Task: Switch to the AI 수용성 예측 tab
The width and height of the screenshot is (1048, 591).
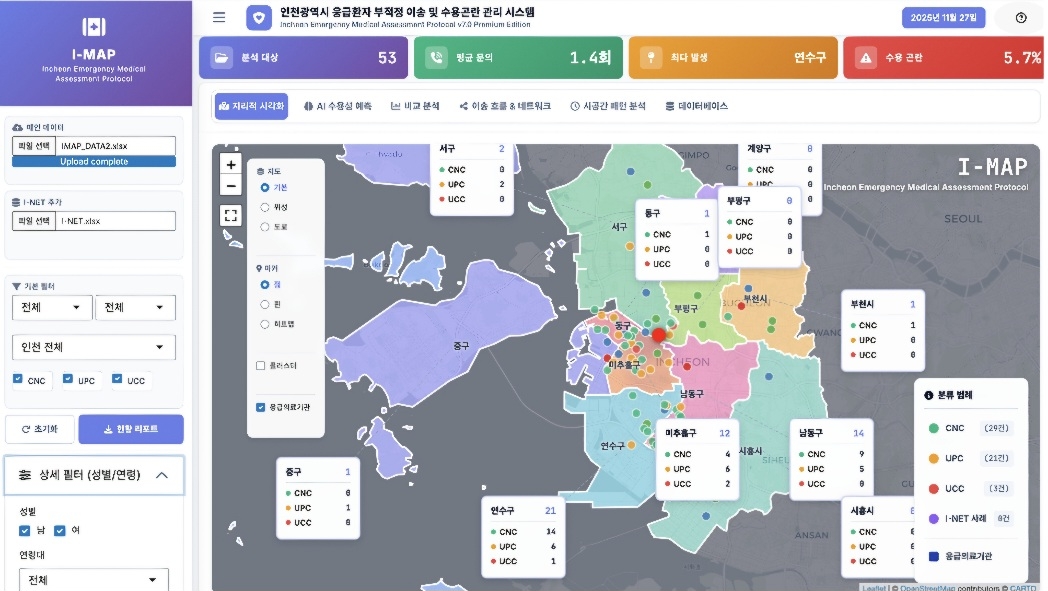Action: (x=337, y=106)
